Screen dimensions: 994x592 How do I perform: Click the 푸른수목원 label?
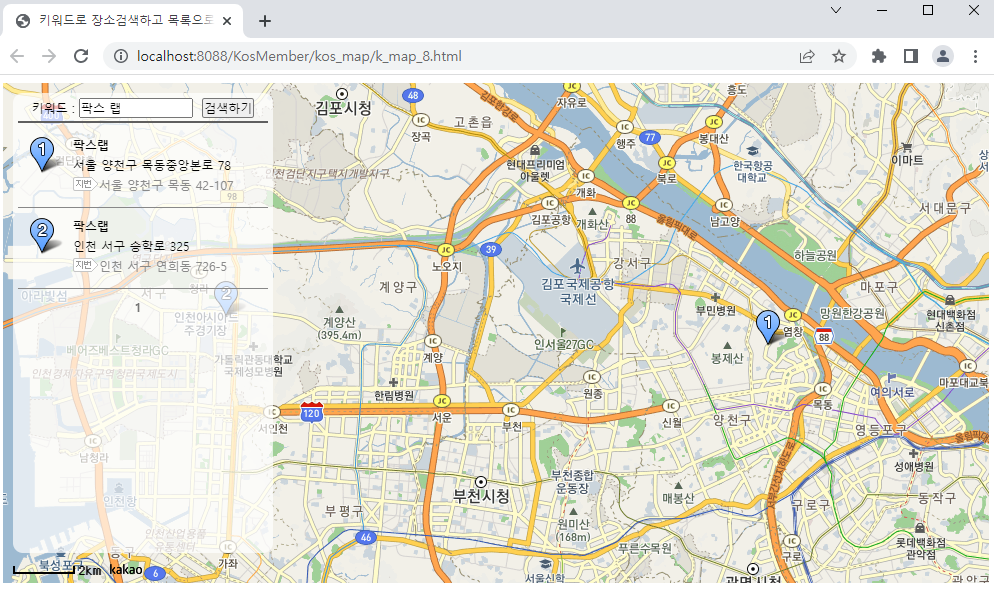pyautogui.click(x=645, y=548)
